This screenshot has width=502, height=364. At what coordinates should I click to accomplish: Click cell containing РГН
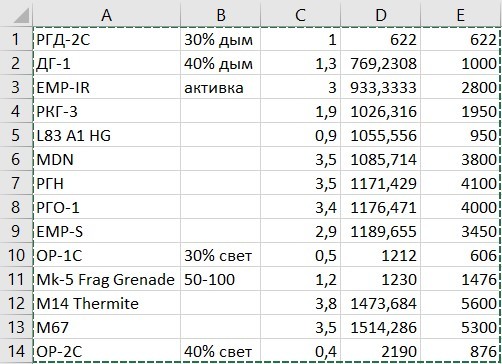(107, 183)
